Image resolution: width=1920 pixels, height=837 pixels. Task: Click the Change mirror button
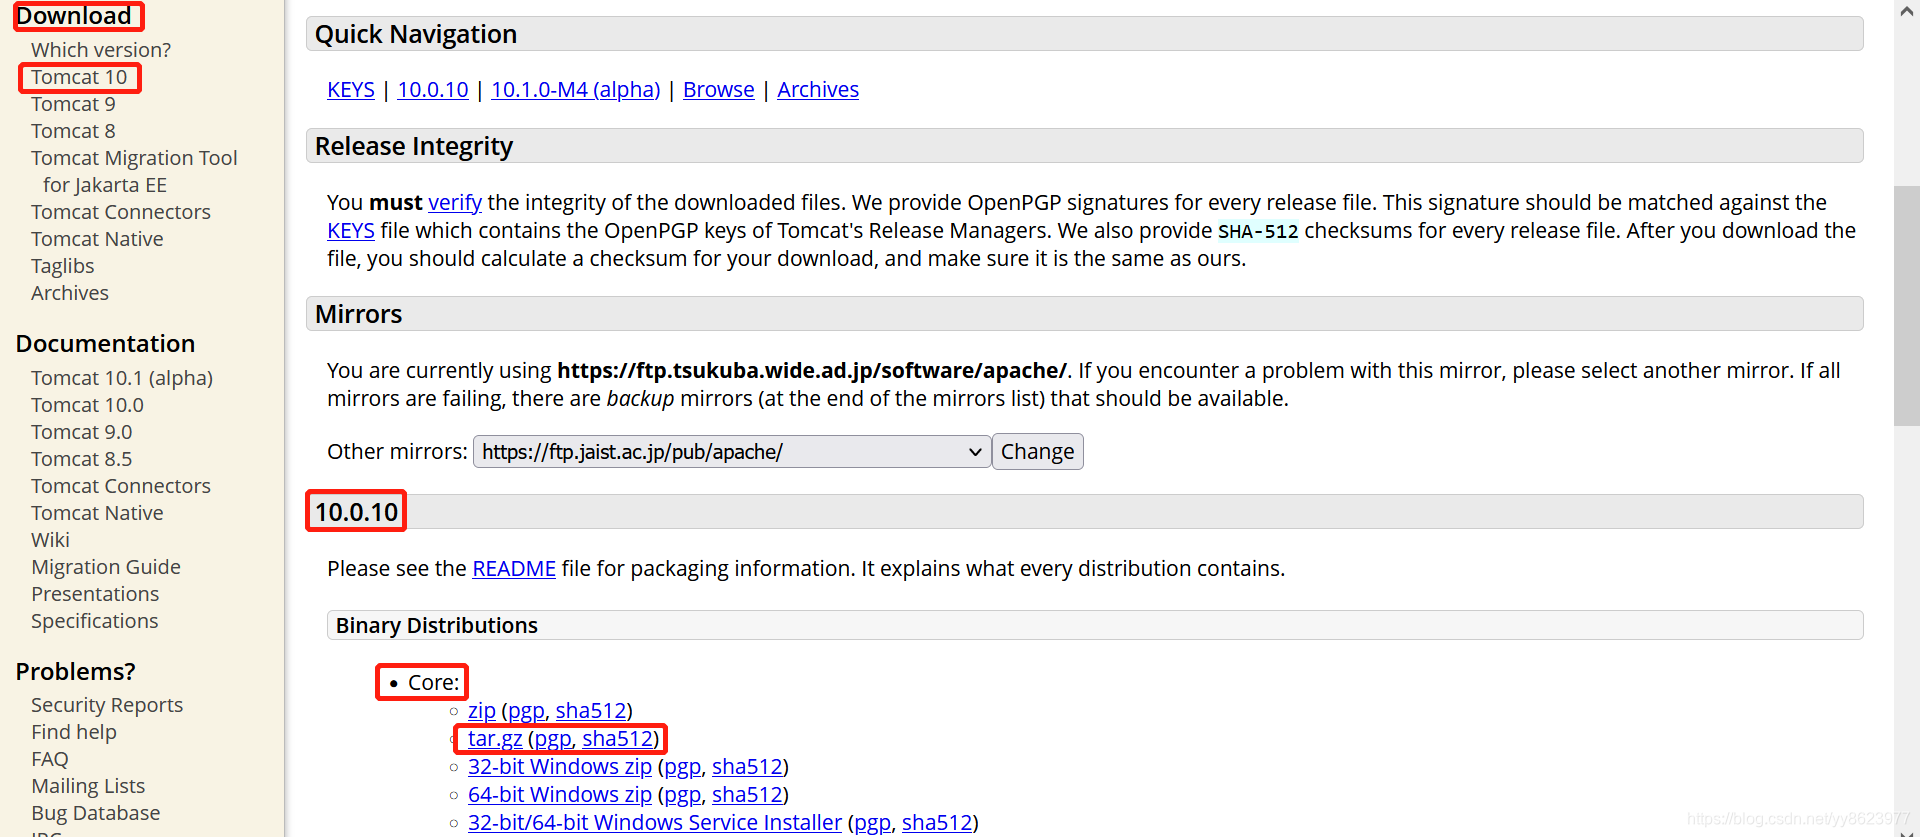tap(1038, 452)
